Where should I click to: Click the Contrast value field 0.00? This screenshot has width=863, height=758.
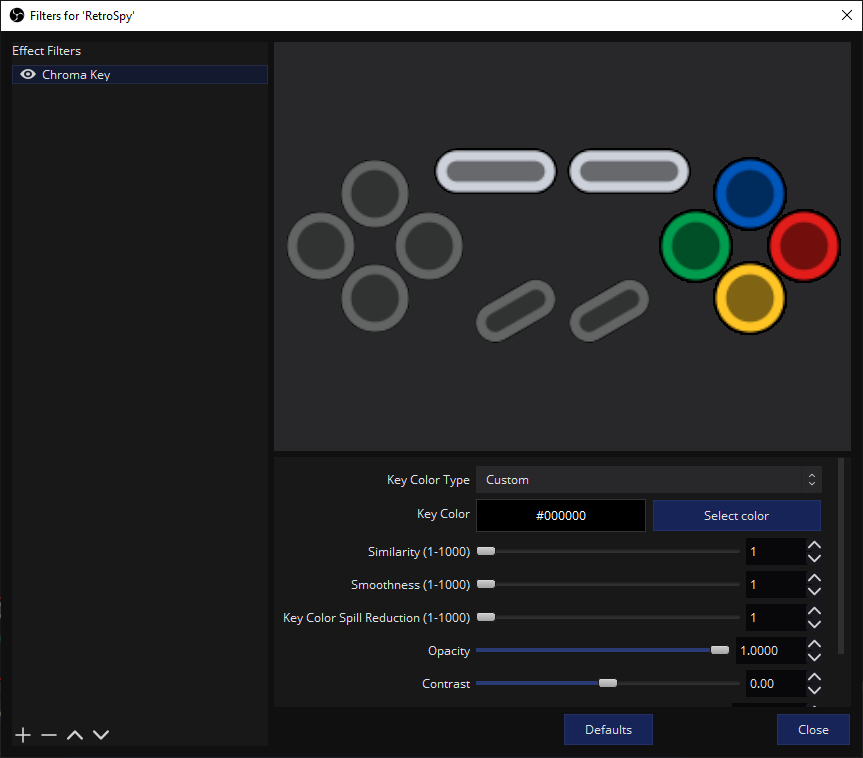tap(775, 683)
